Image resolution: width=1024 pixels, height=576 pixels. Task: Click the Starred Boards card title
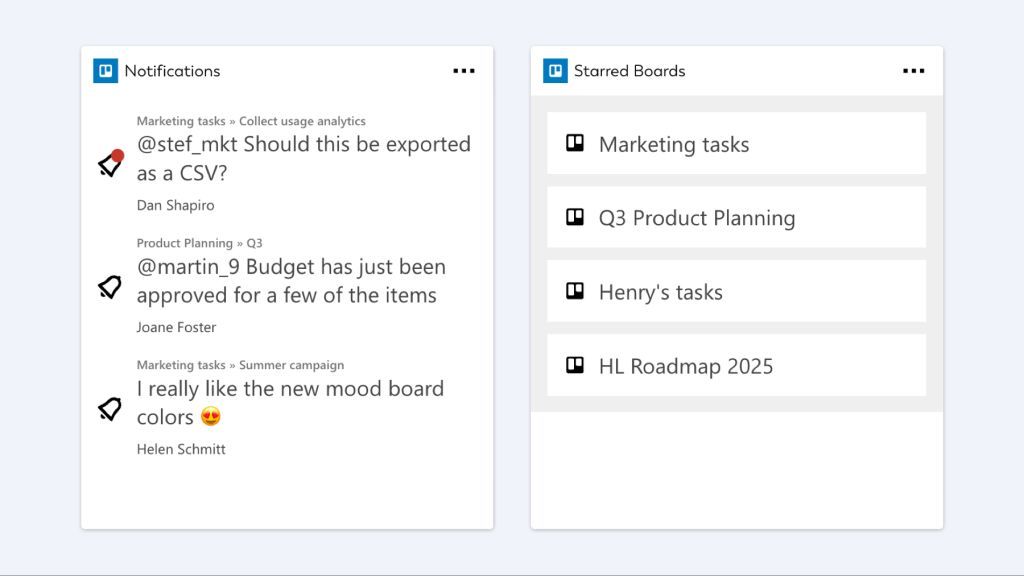[x=630, y=71]
